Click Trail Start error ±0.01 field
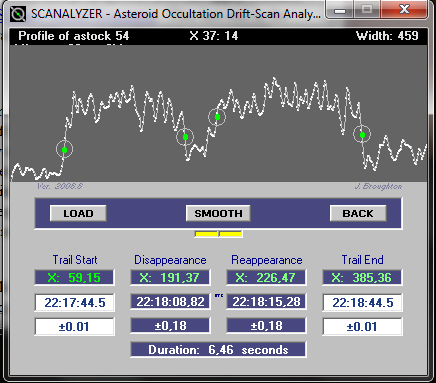The width and height of the screenshot is (436, 383). [74, 327]
